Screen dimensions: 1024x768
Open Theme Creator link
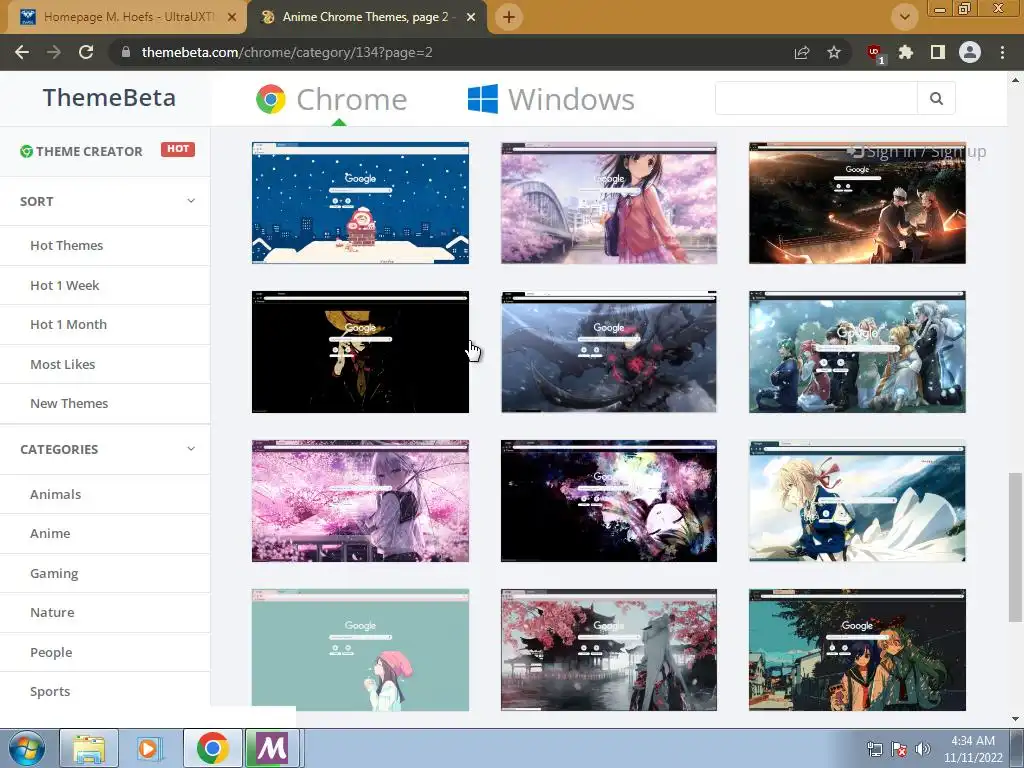coord(81,152)
